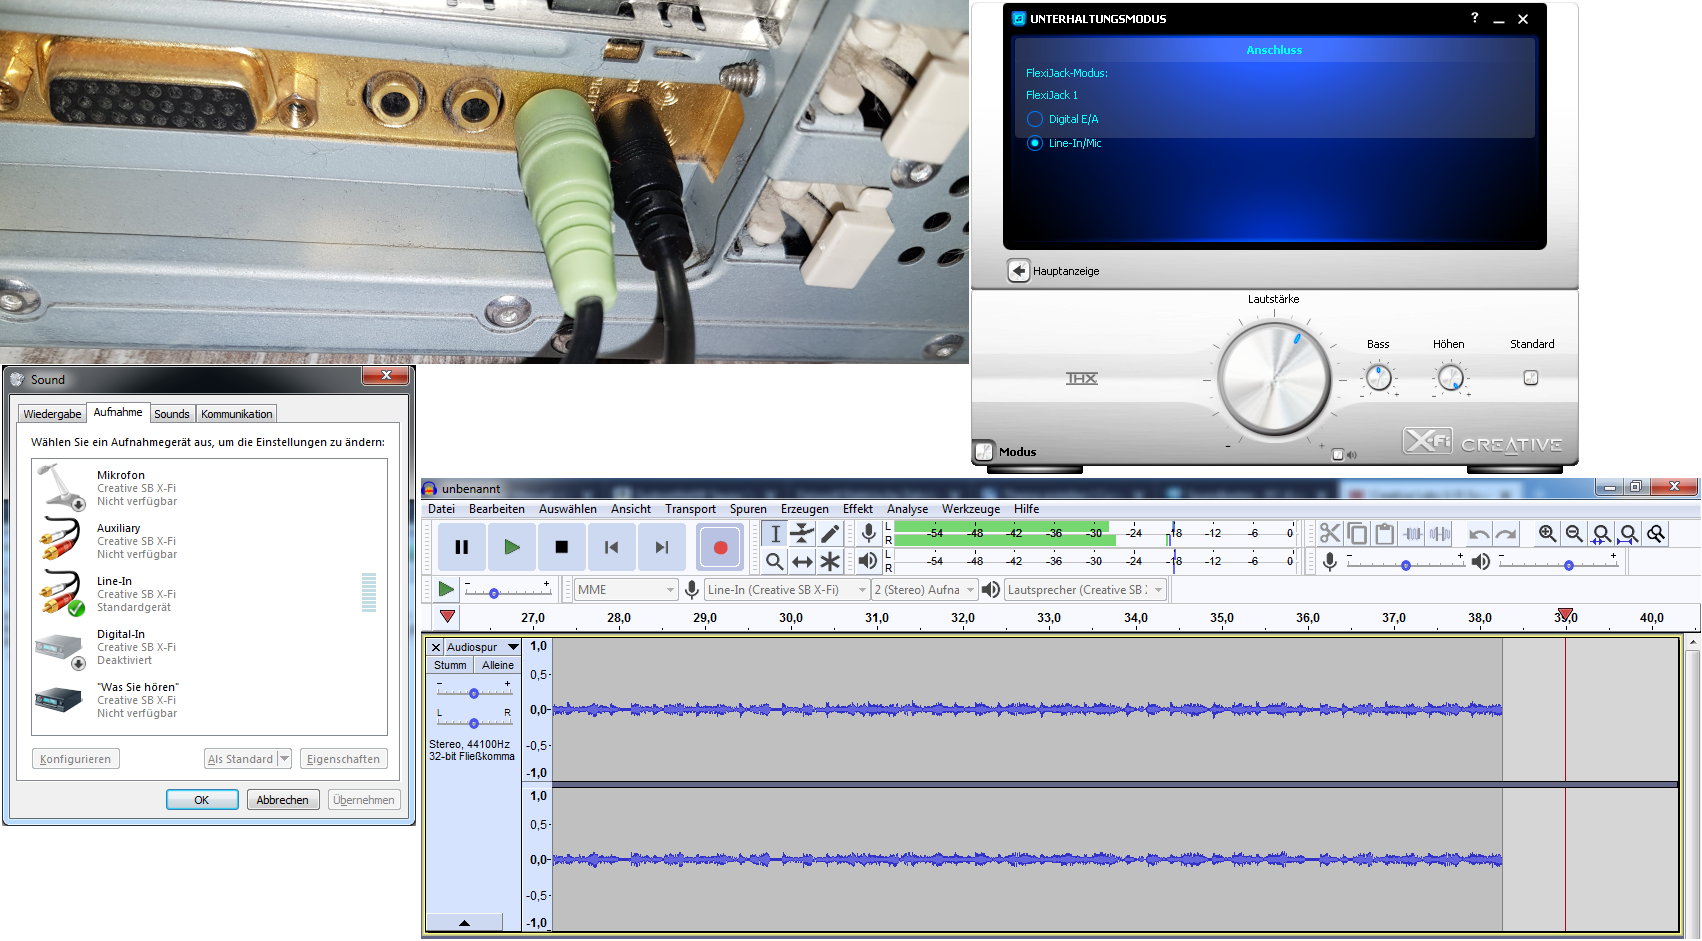Click the Trim audio outside selection icon

[1412, 534]
